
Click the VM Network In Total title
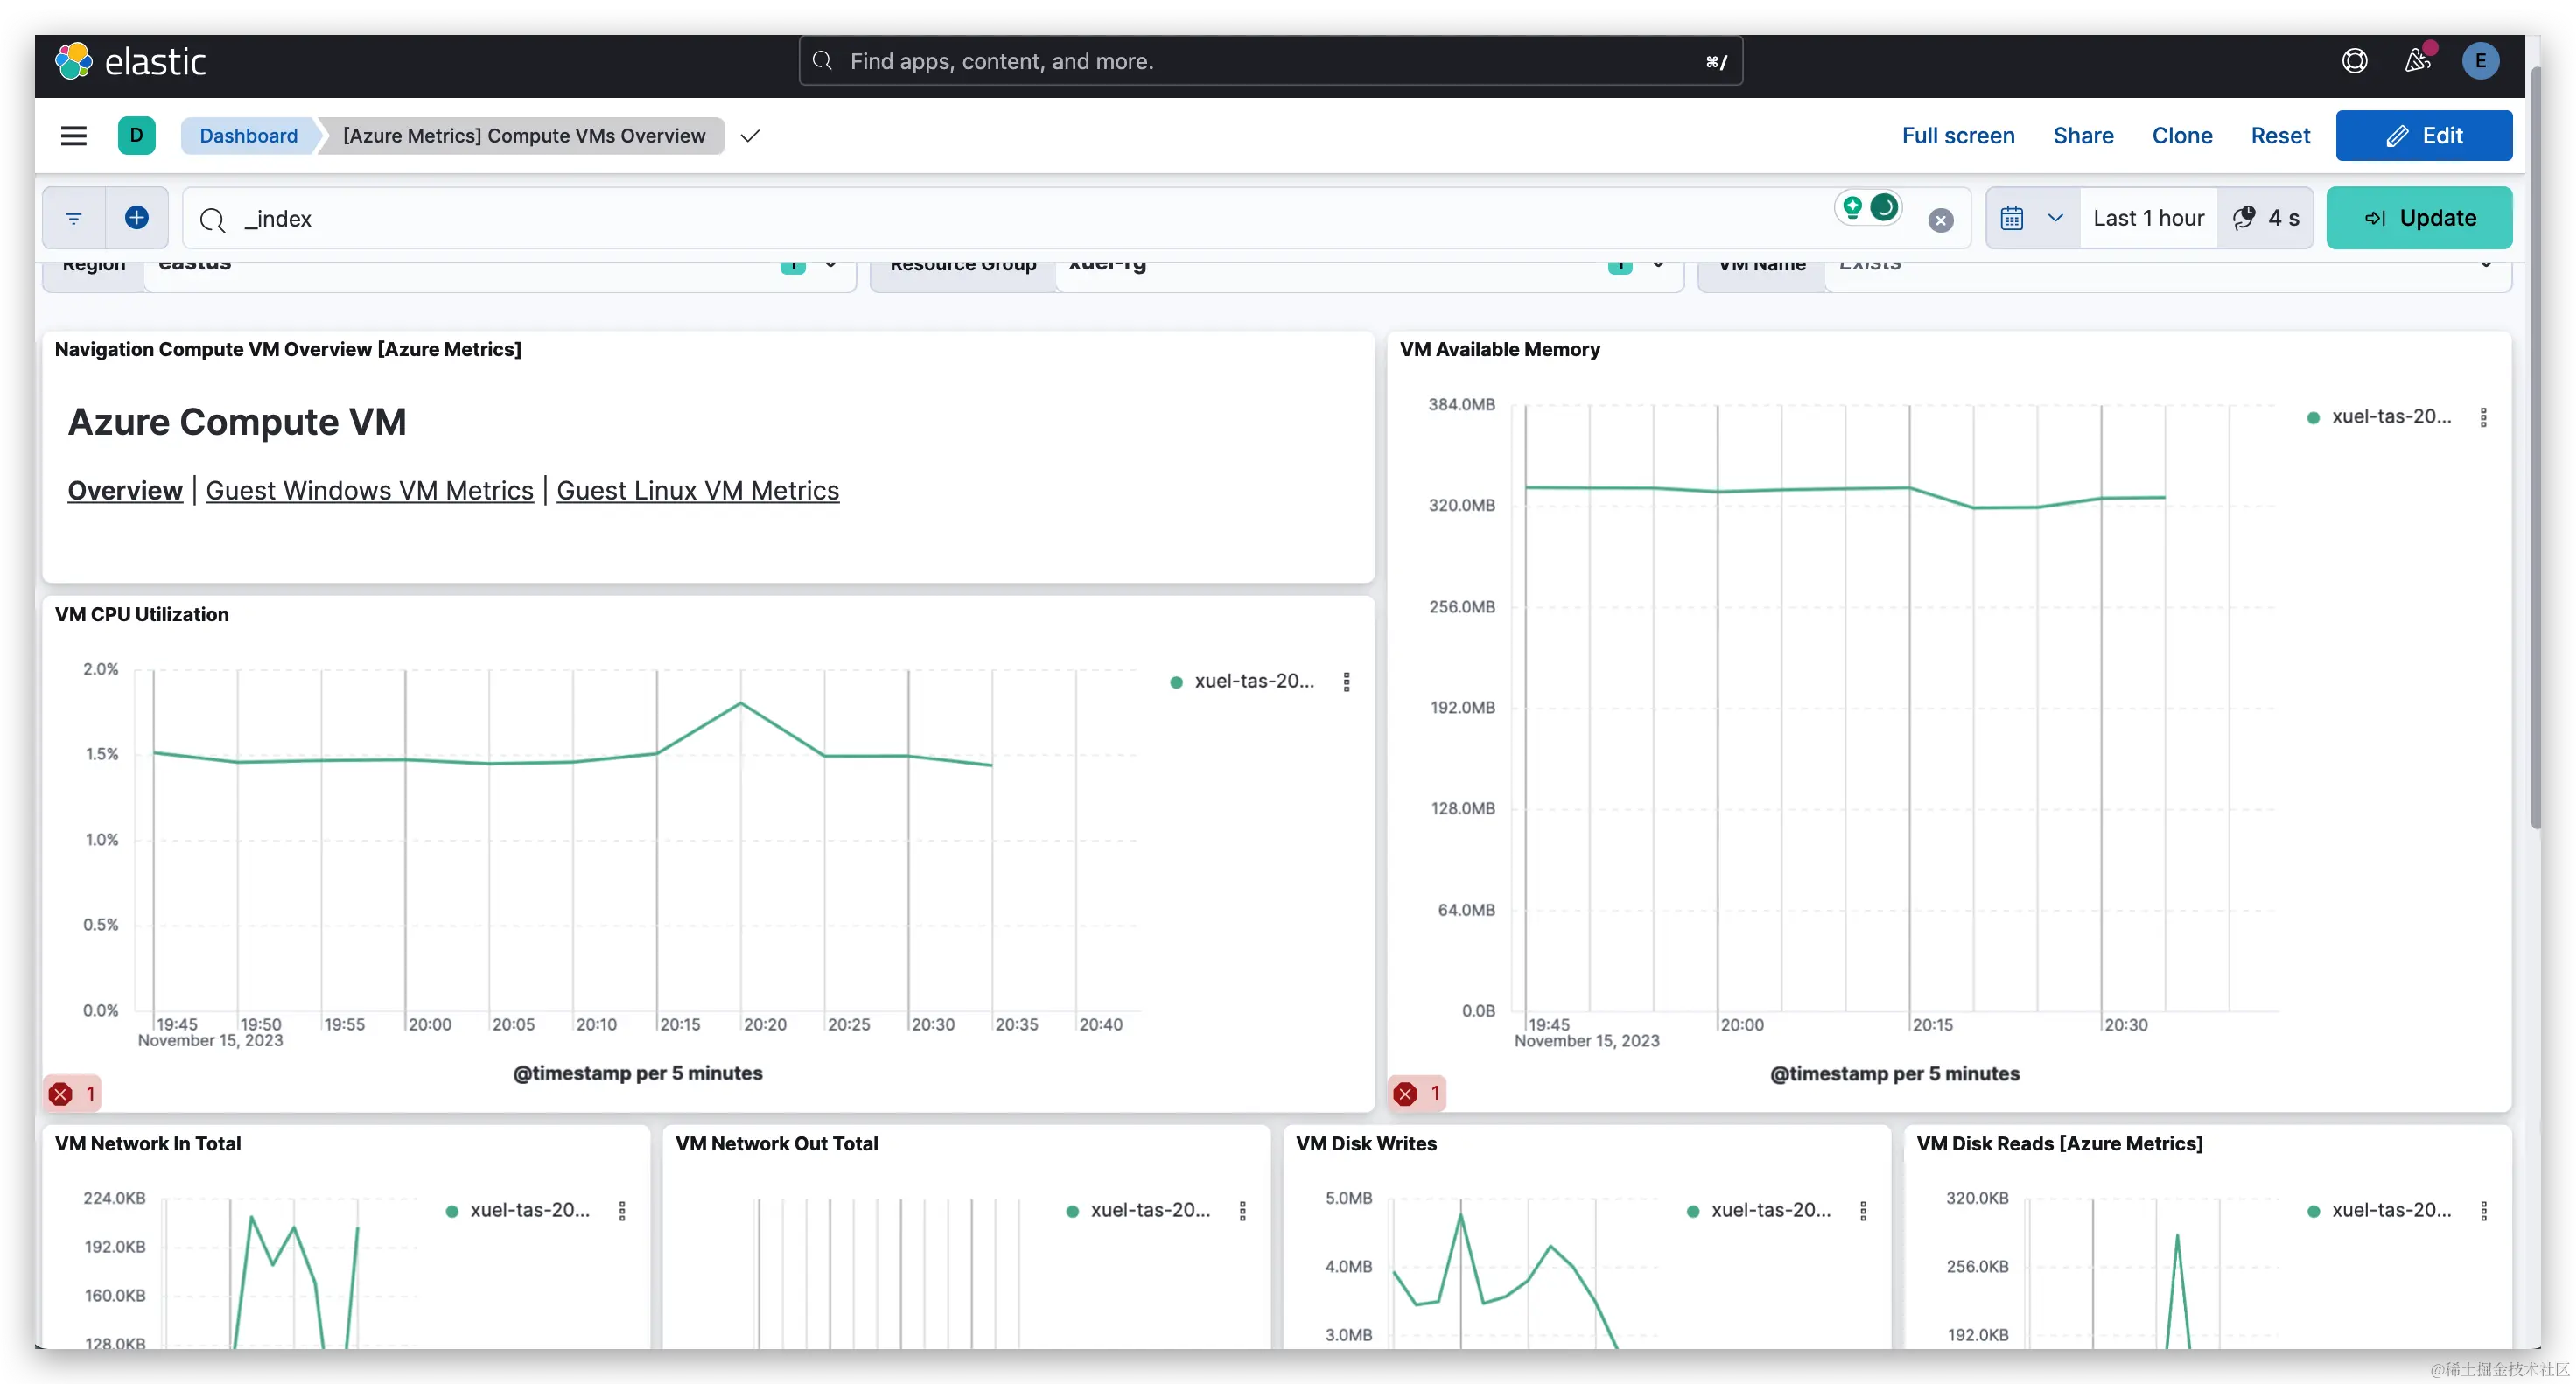pos(148,1144)
